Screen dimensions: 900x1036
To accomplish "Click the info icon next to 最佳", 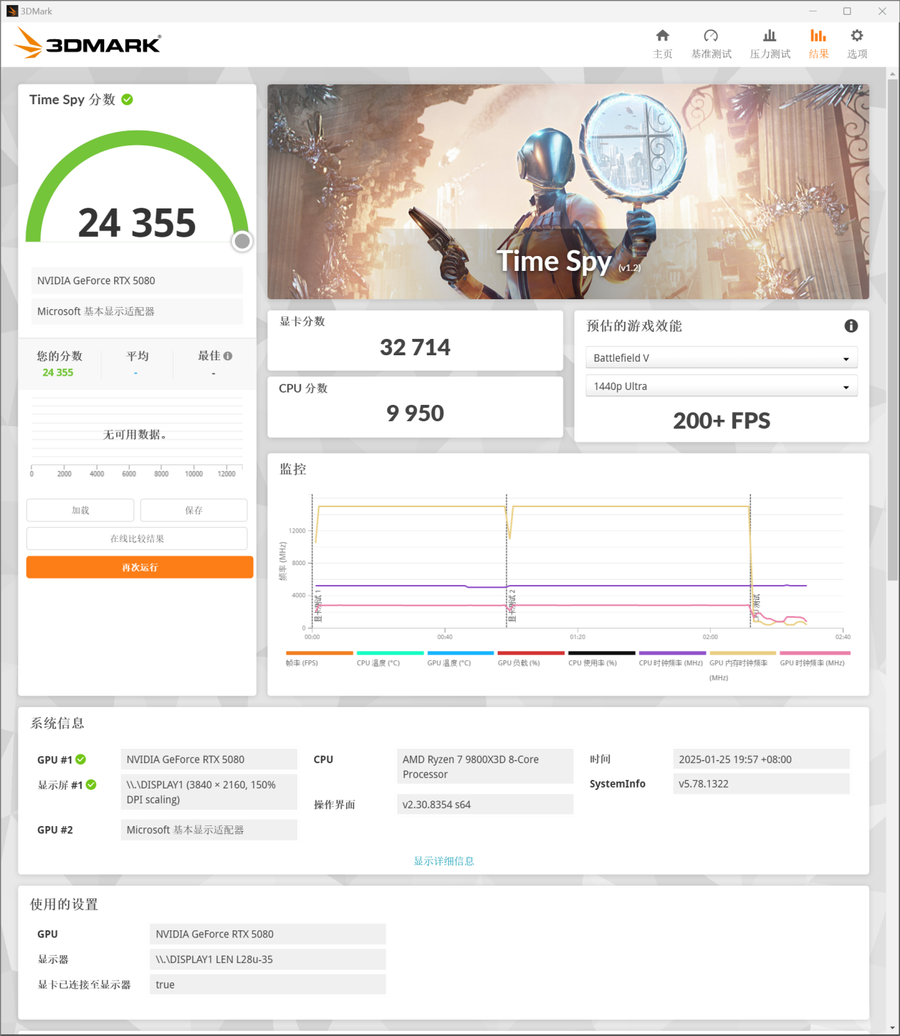I will pyautogui.click(x=228, y=356).
